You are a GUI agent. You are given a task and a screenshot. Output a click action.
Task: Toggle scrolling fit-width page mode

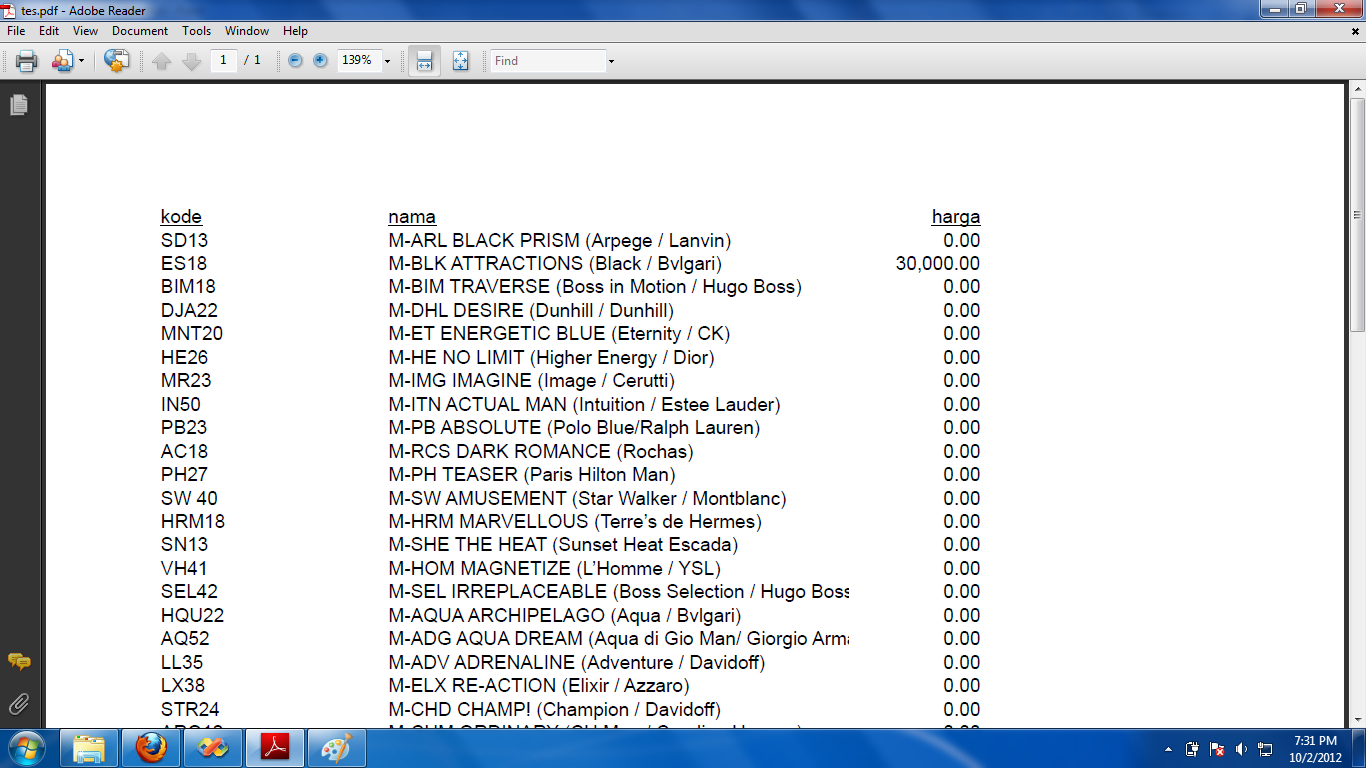(424, 61)
